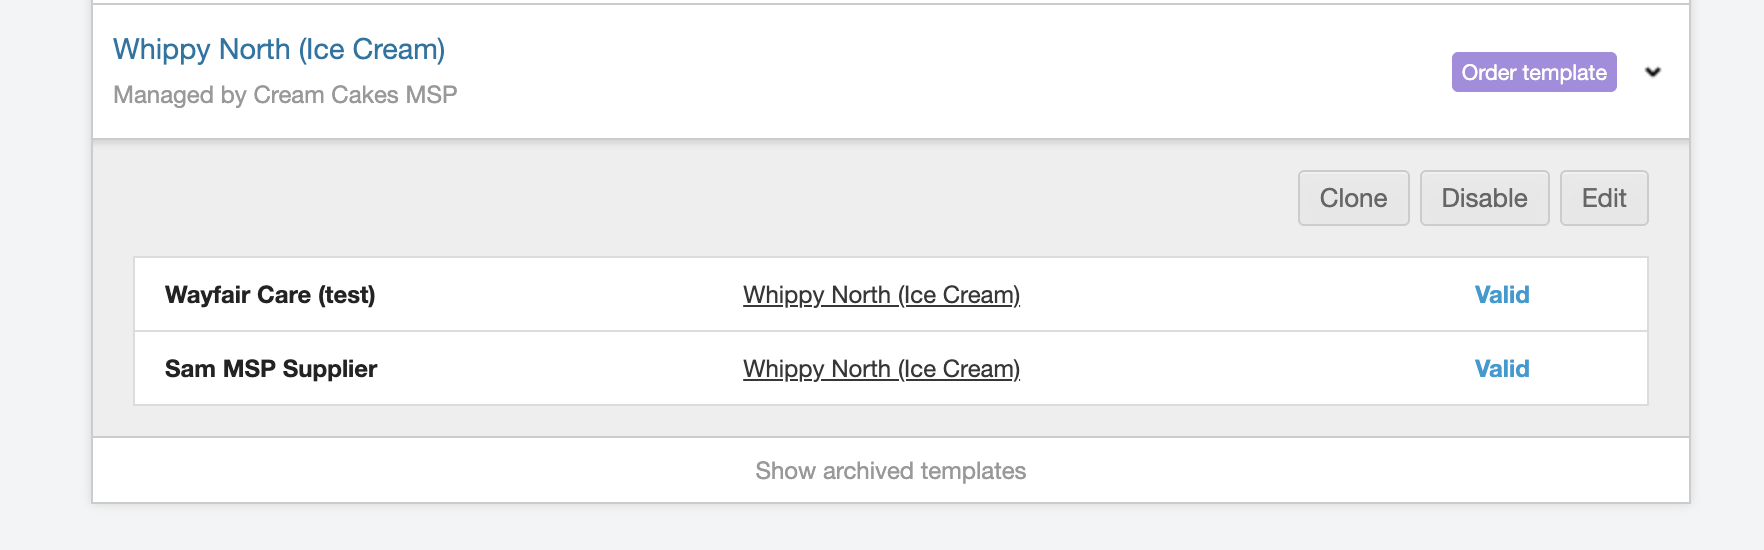Click the purple Order template badge
The width and height of the screenshot is (1764, 550).
tap(1533, 72)
